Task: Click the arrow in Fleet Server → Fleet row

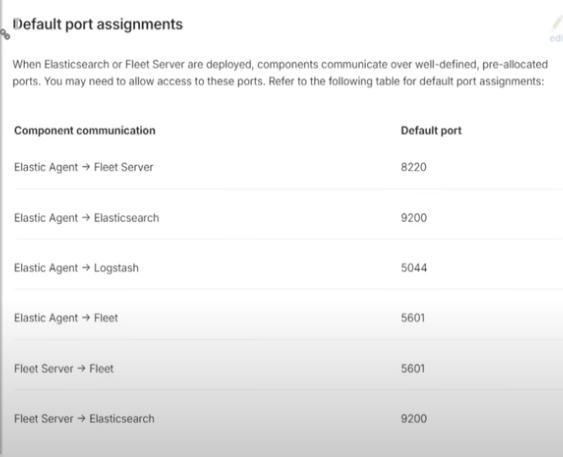Action: pos(81,368)
